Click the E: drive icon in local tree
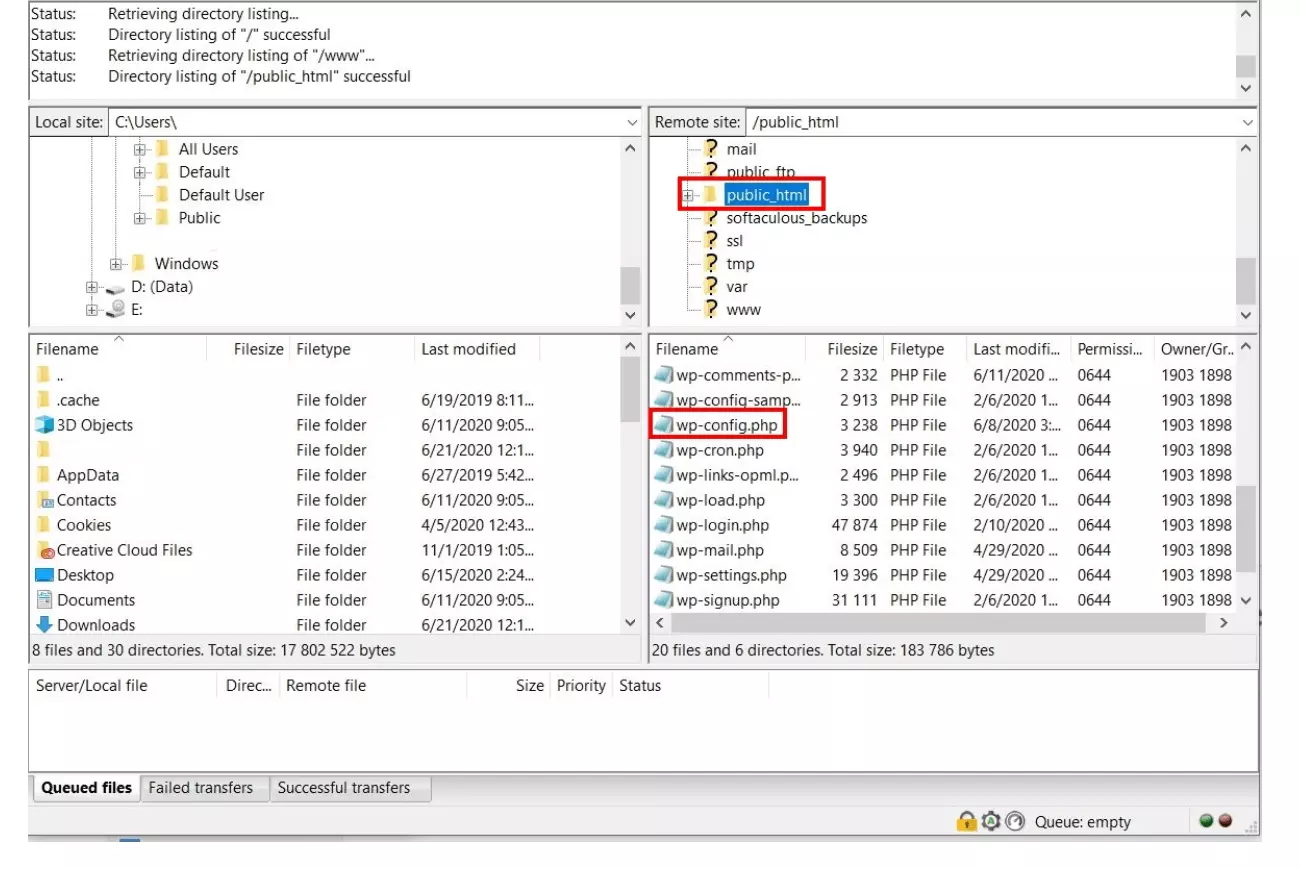 [116, 310]
